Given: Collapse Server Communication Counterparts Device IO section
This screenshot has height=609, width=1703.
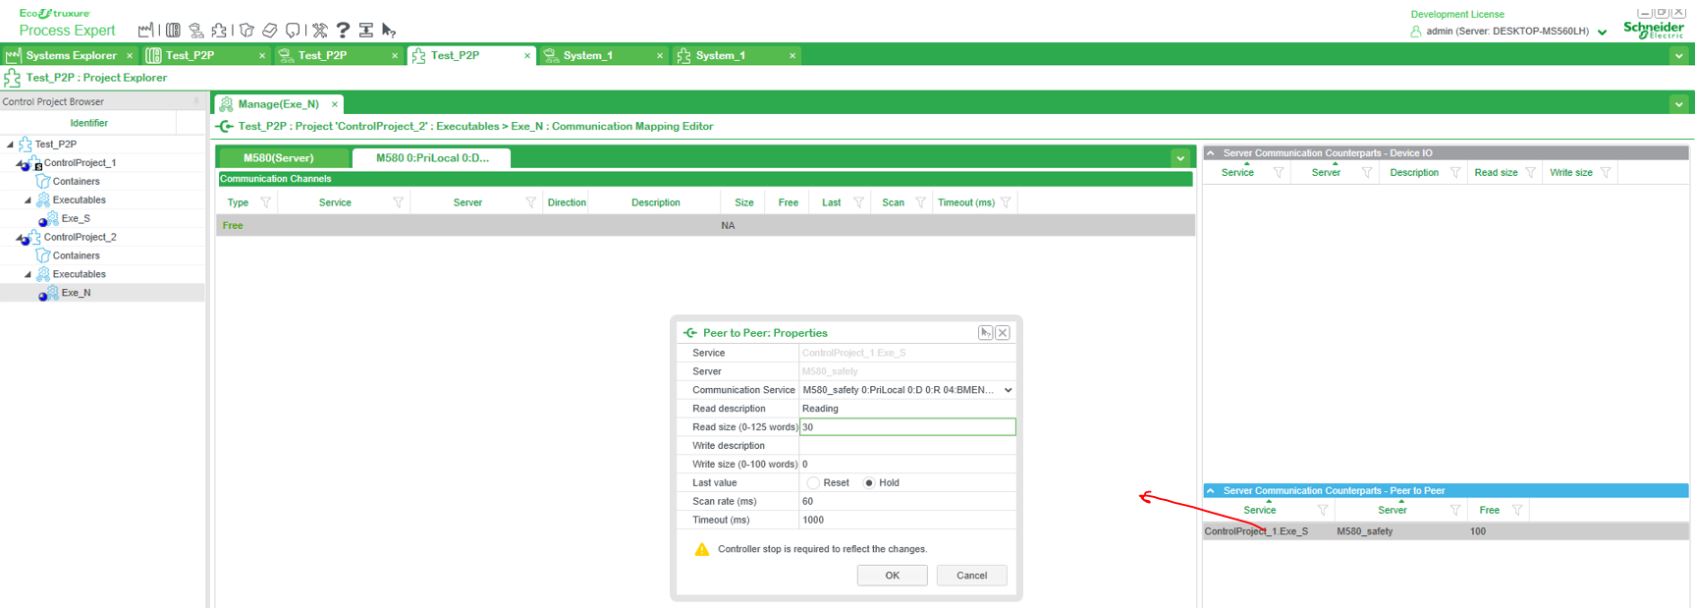Looking at the screenshot, I should point(1211,153).
